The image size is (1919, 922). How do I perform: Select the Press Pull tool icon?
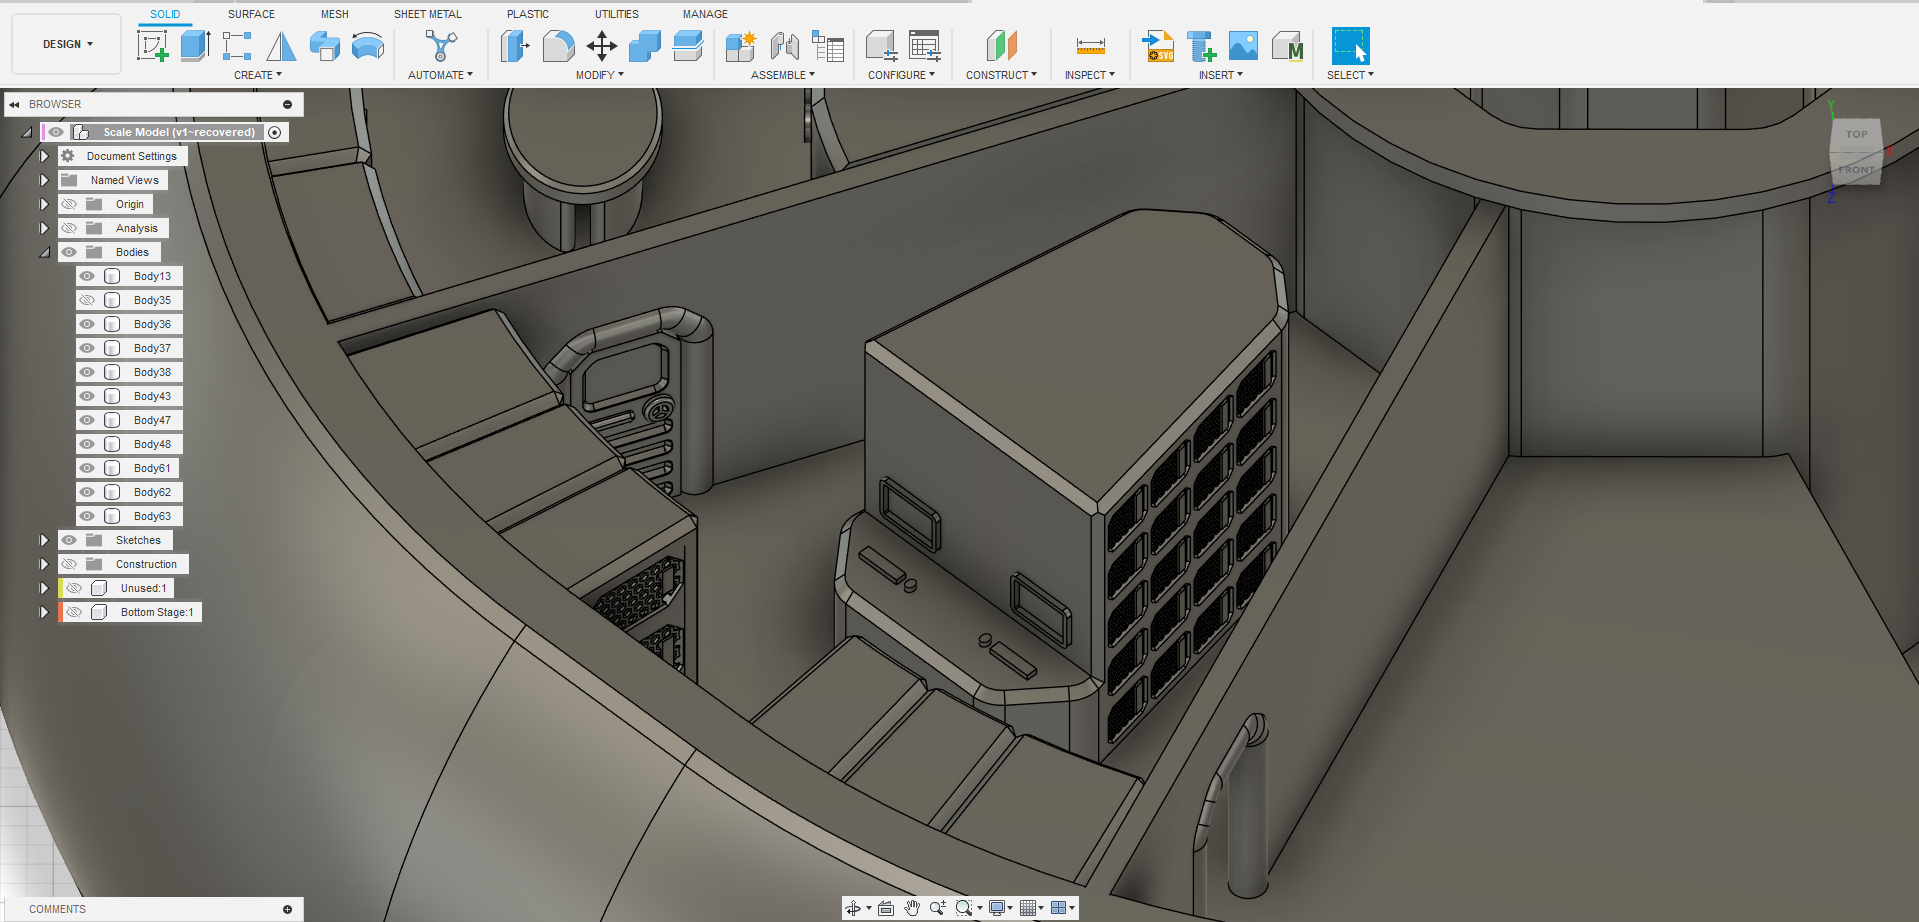tap(515, 46)
